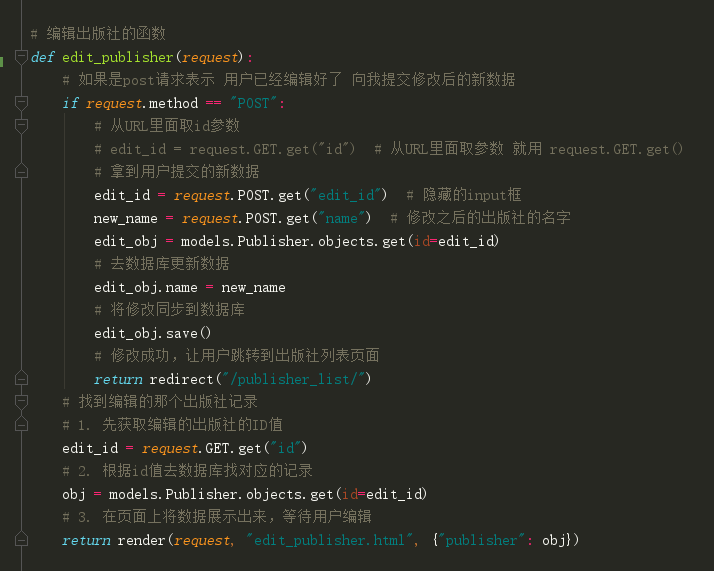714x571 pixels.
Task: Collapse the edit_publisher function fold marker
Action: pyautogui.click(x=21, y=57)
